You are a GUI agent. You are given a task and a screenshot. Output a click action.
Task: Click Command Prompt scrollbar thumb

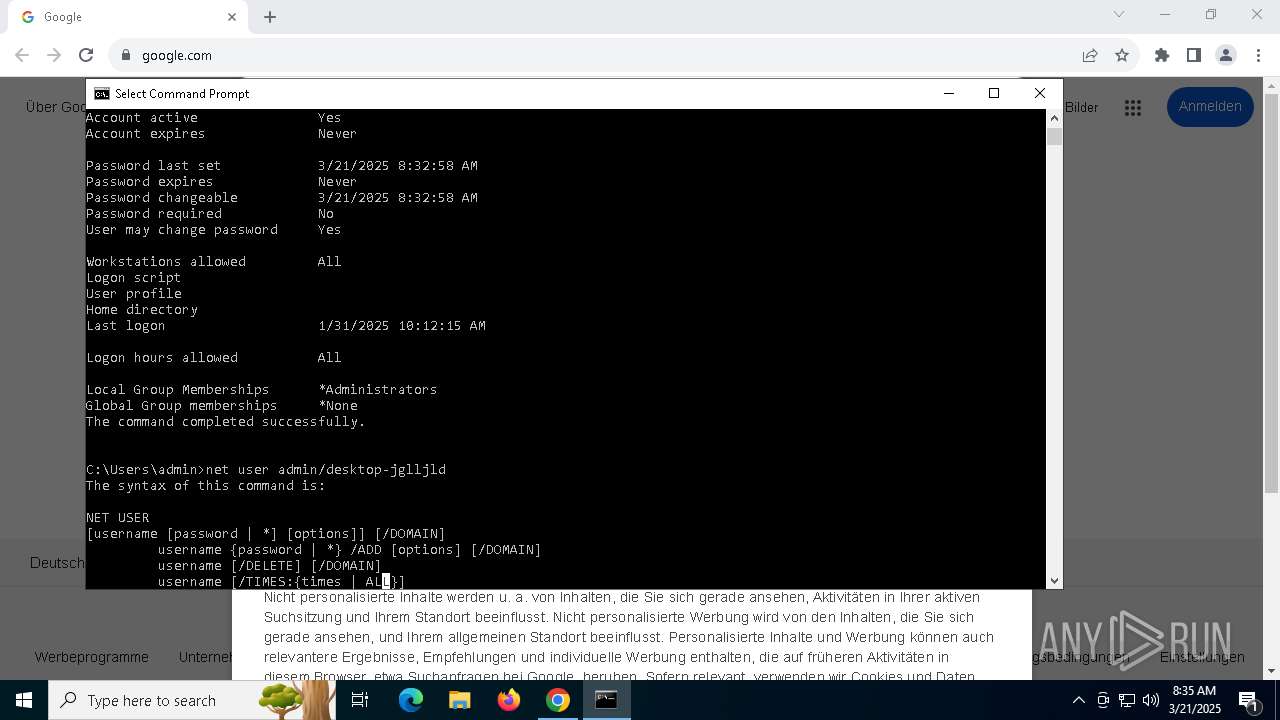point(1054,136)
